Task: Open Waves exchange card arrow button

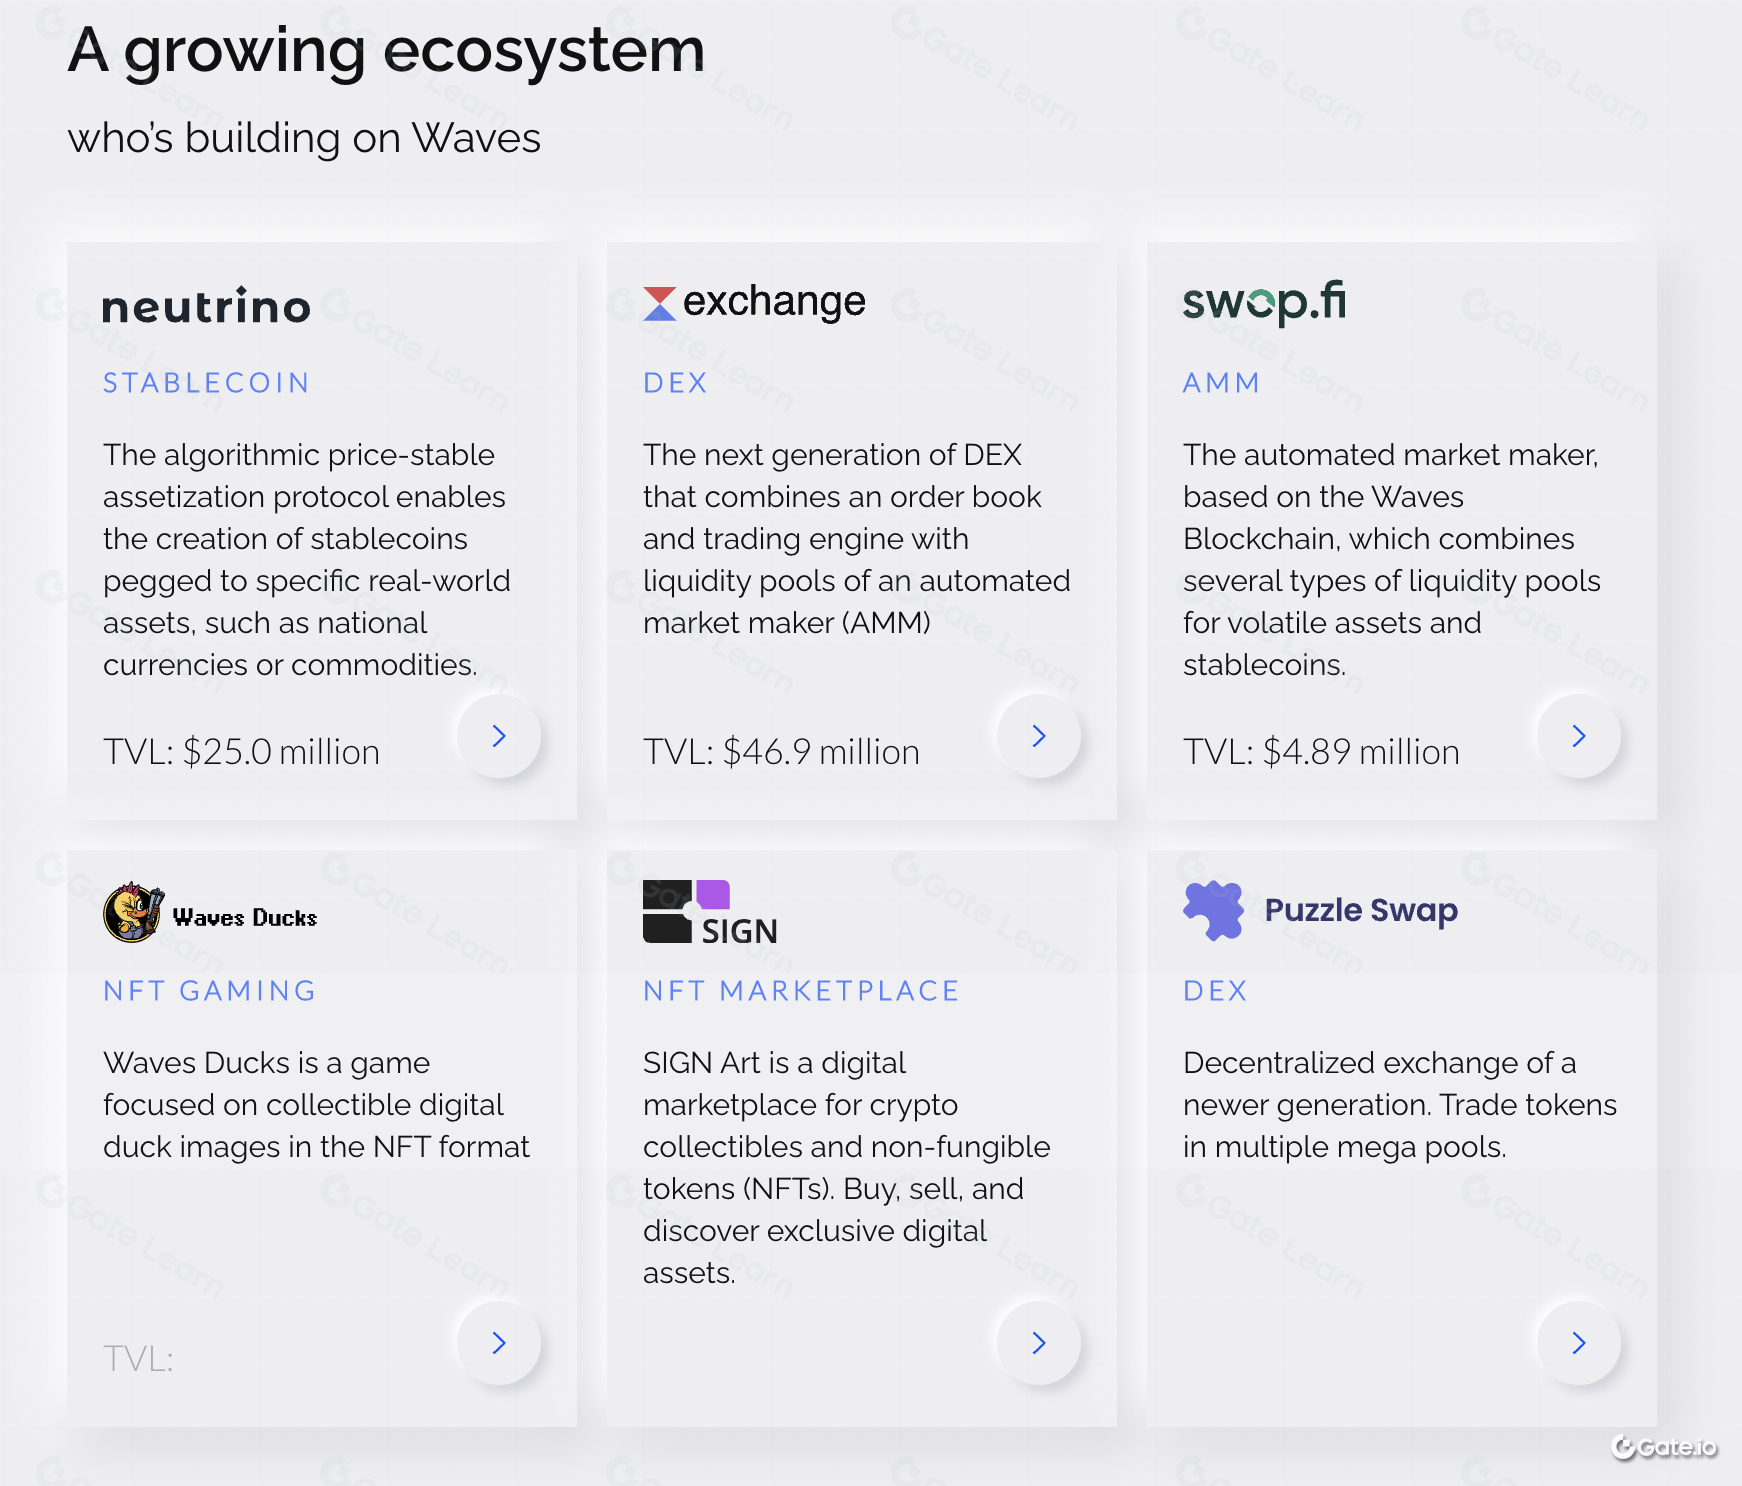Action: pos(1039,737)
